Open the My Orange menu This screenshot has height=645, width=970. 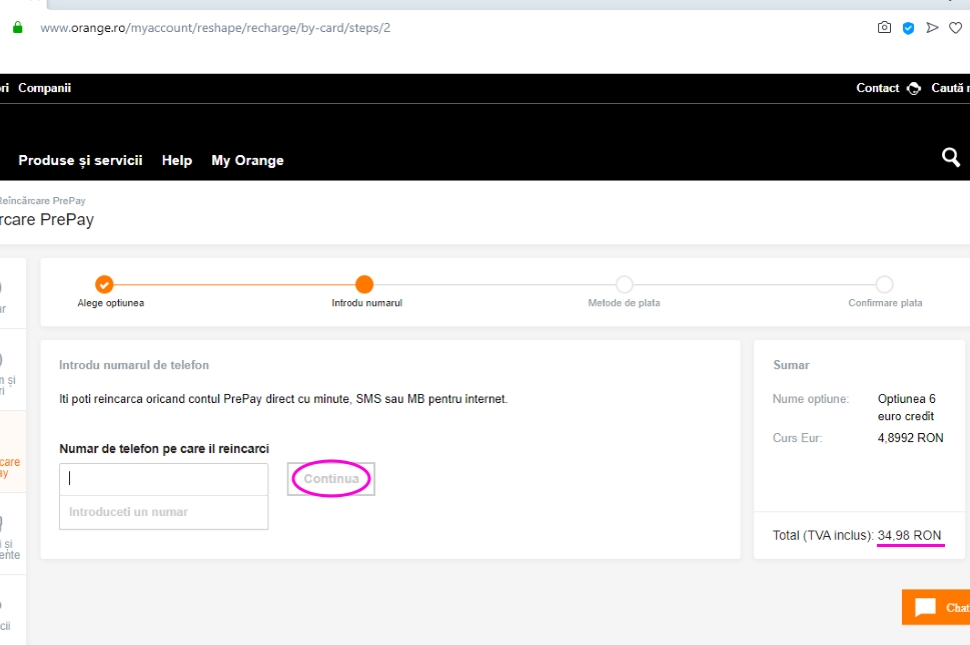coord(247,160)
